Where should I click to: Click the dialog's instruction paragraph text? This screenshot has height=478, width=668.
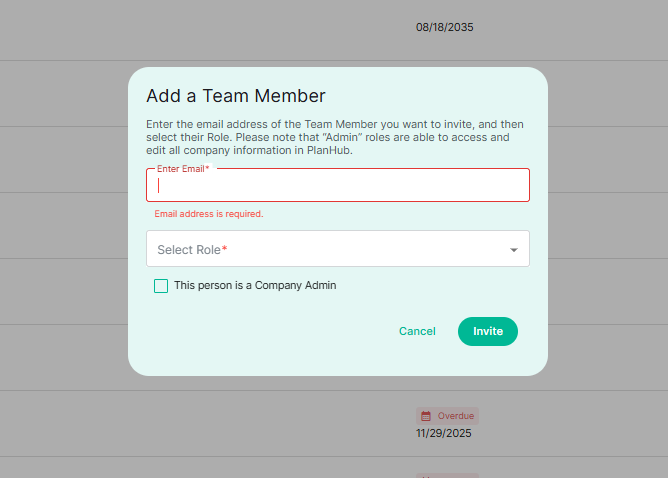click(x=335, y=137)
